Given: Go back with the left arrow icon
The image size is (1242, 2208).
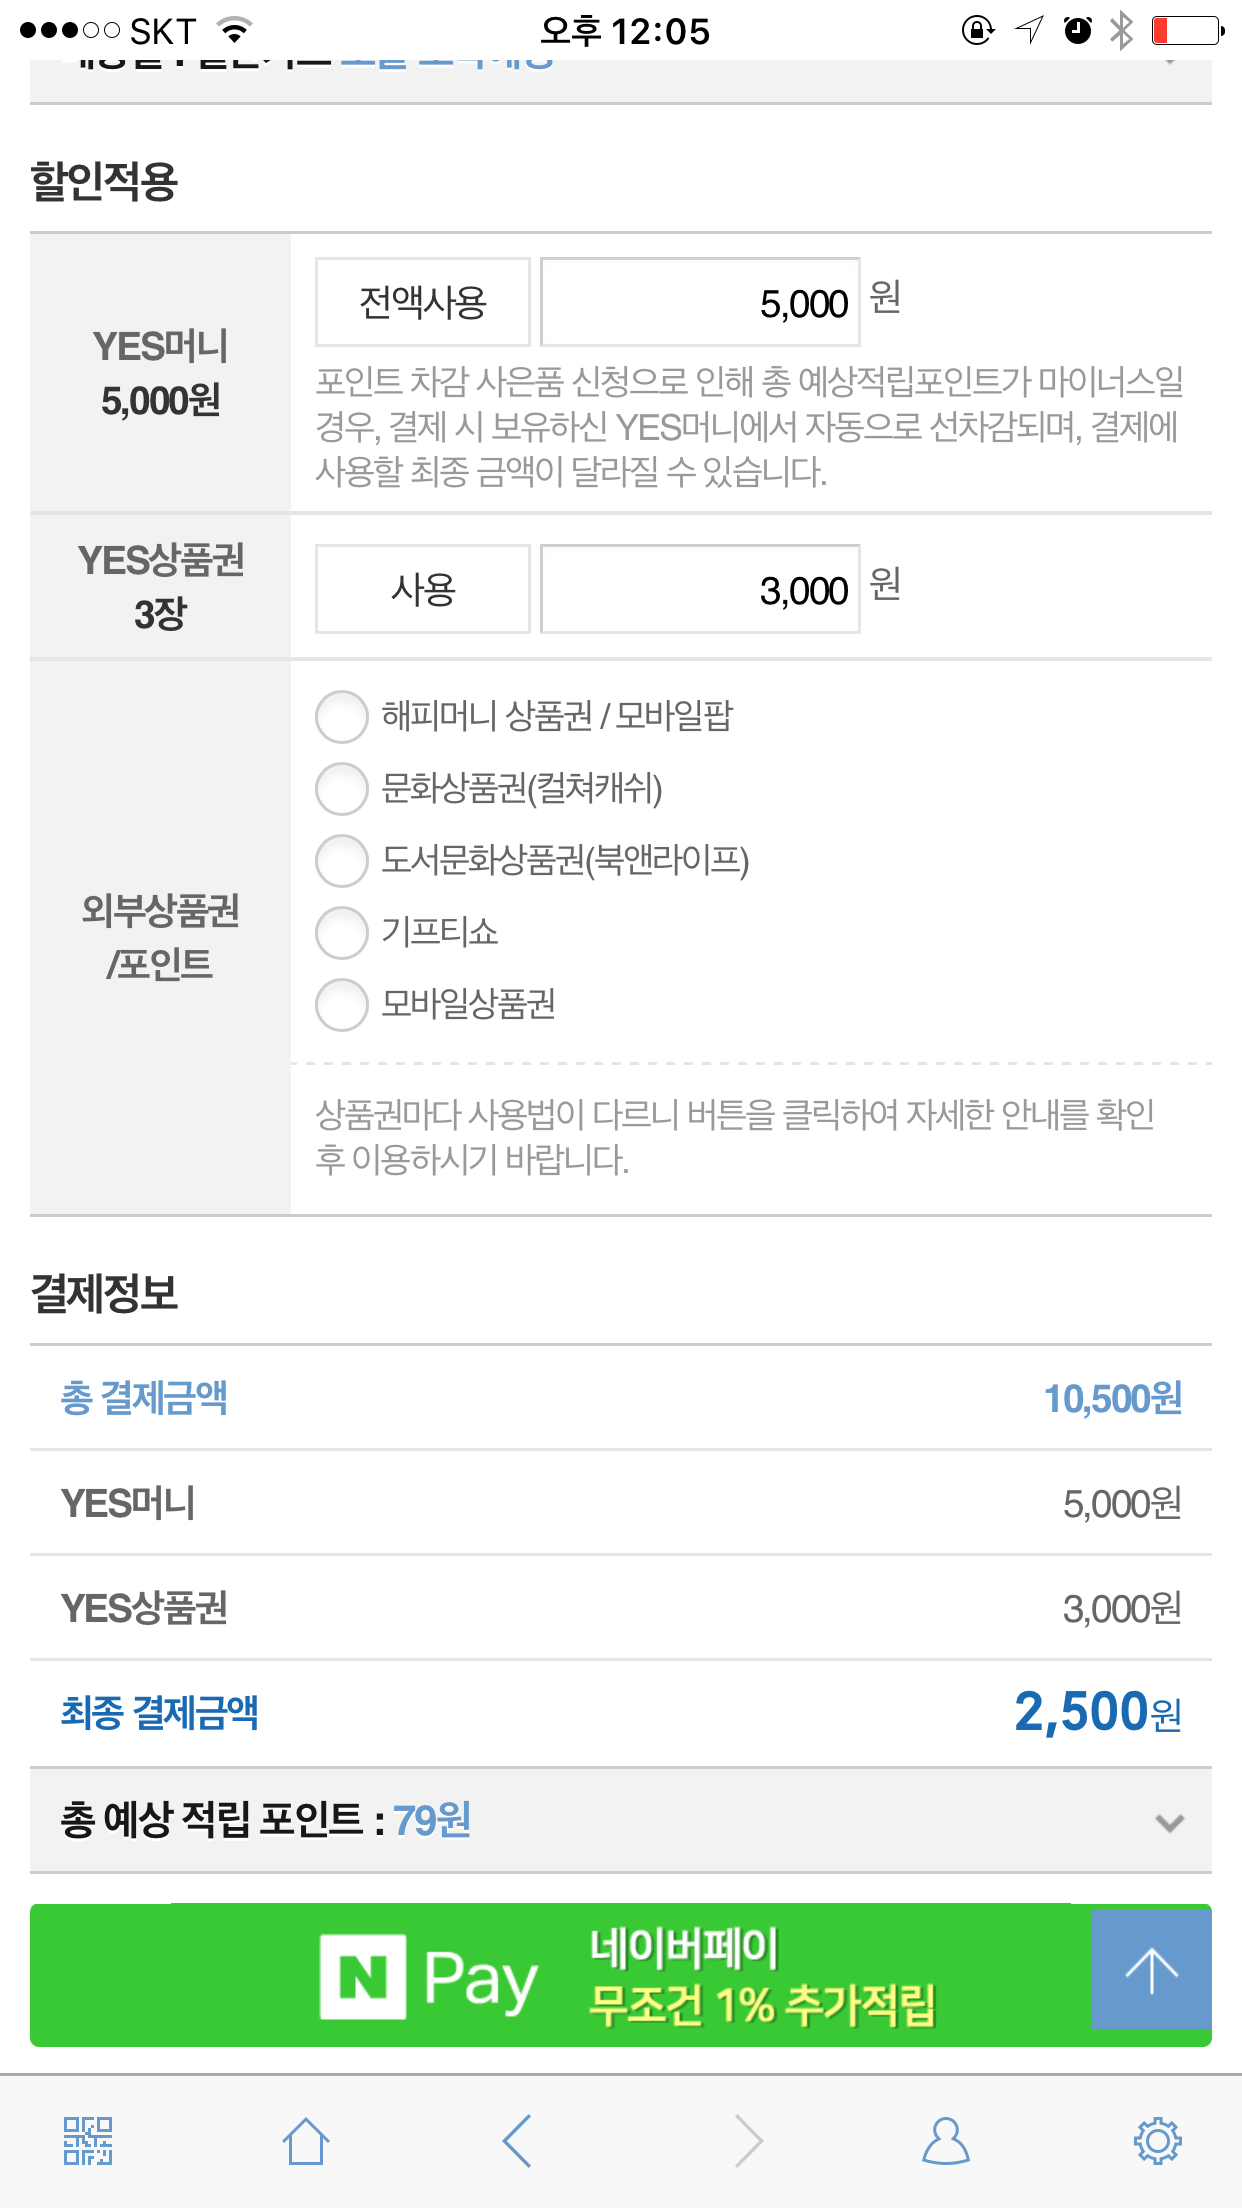Looking at the screenshot, I should click(517, 2141).
